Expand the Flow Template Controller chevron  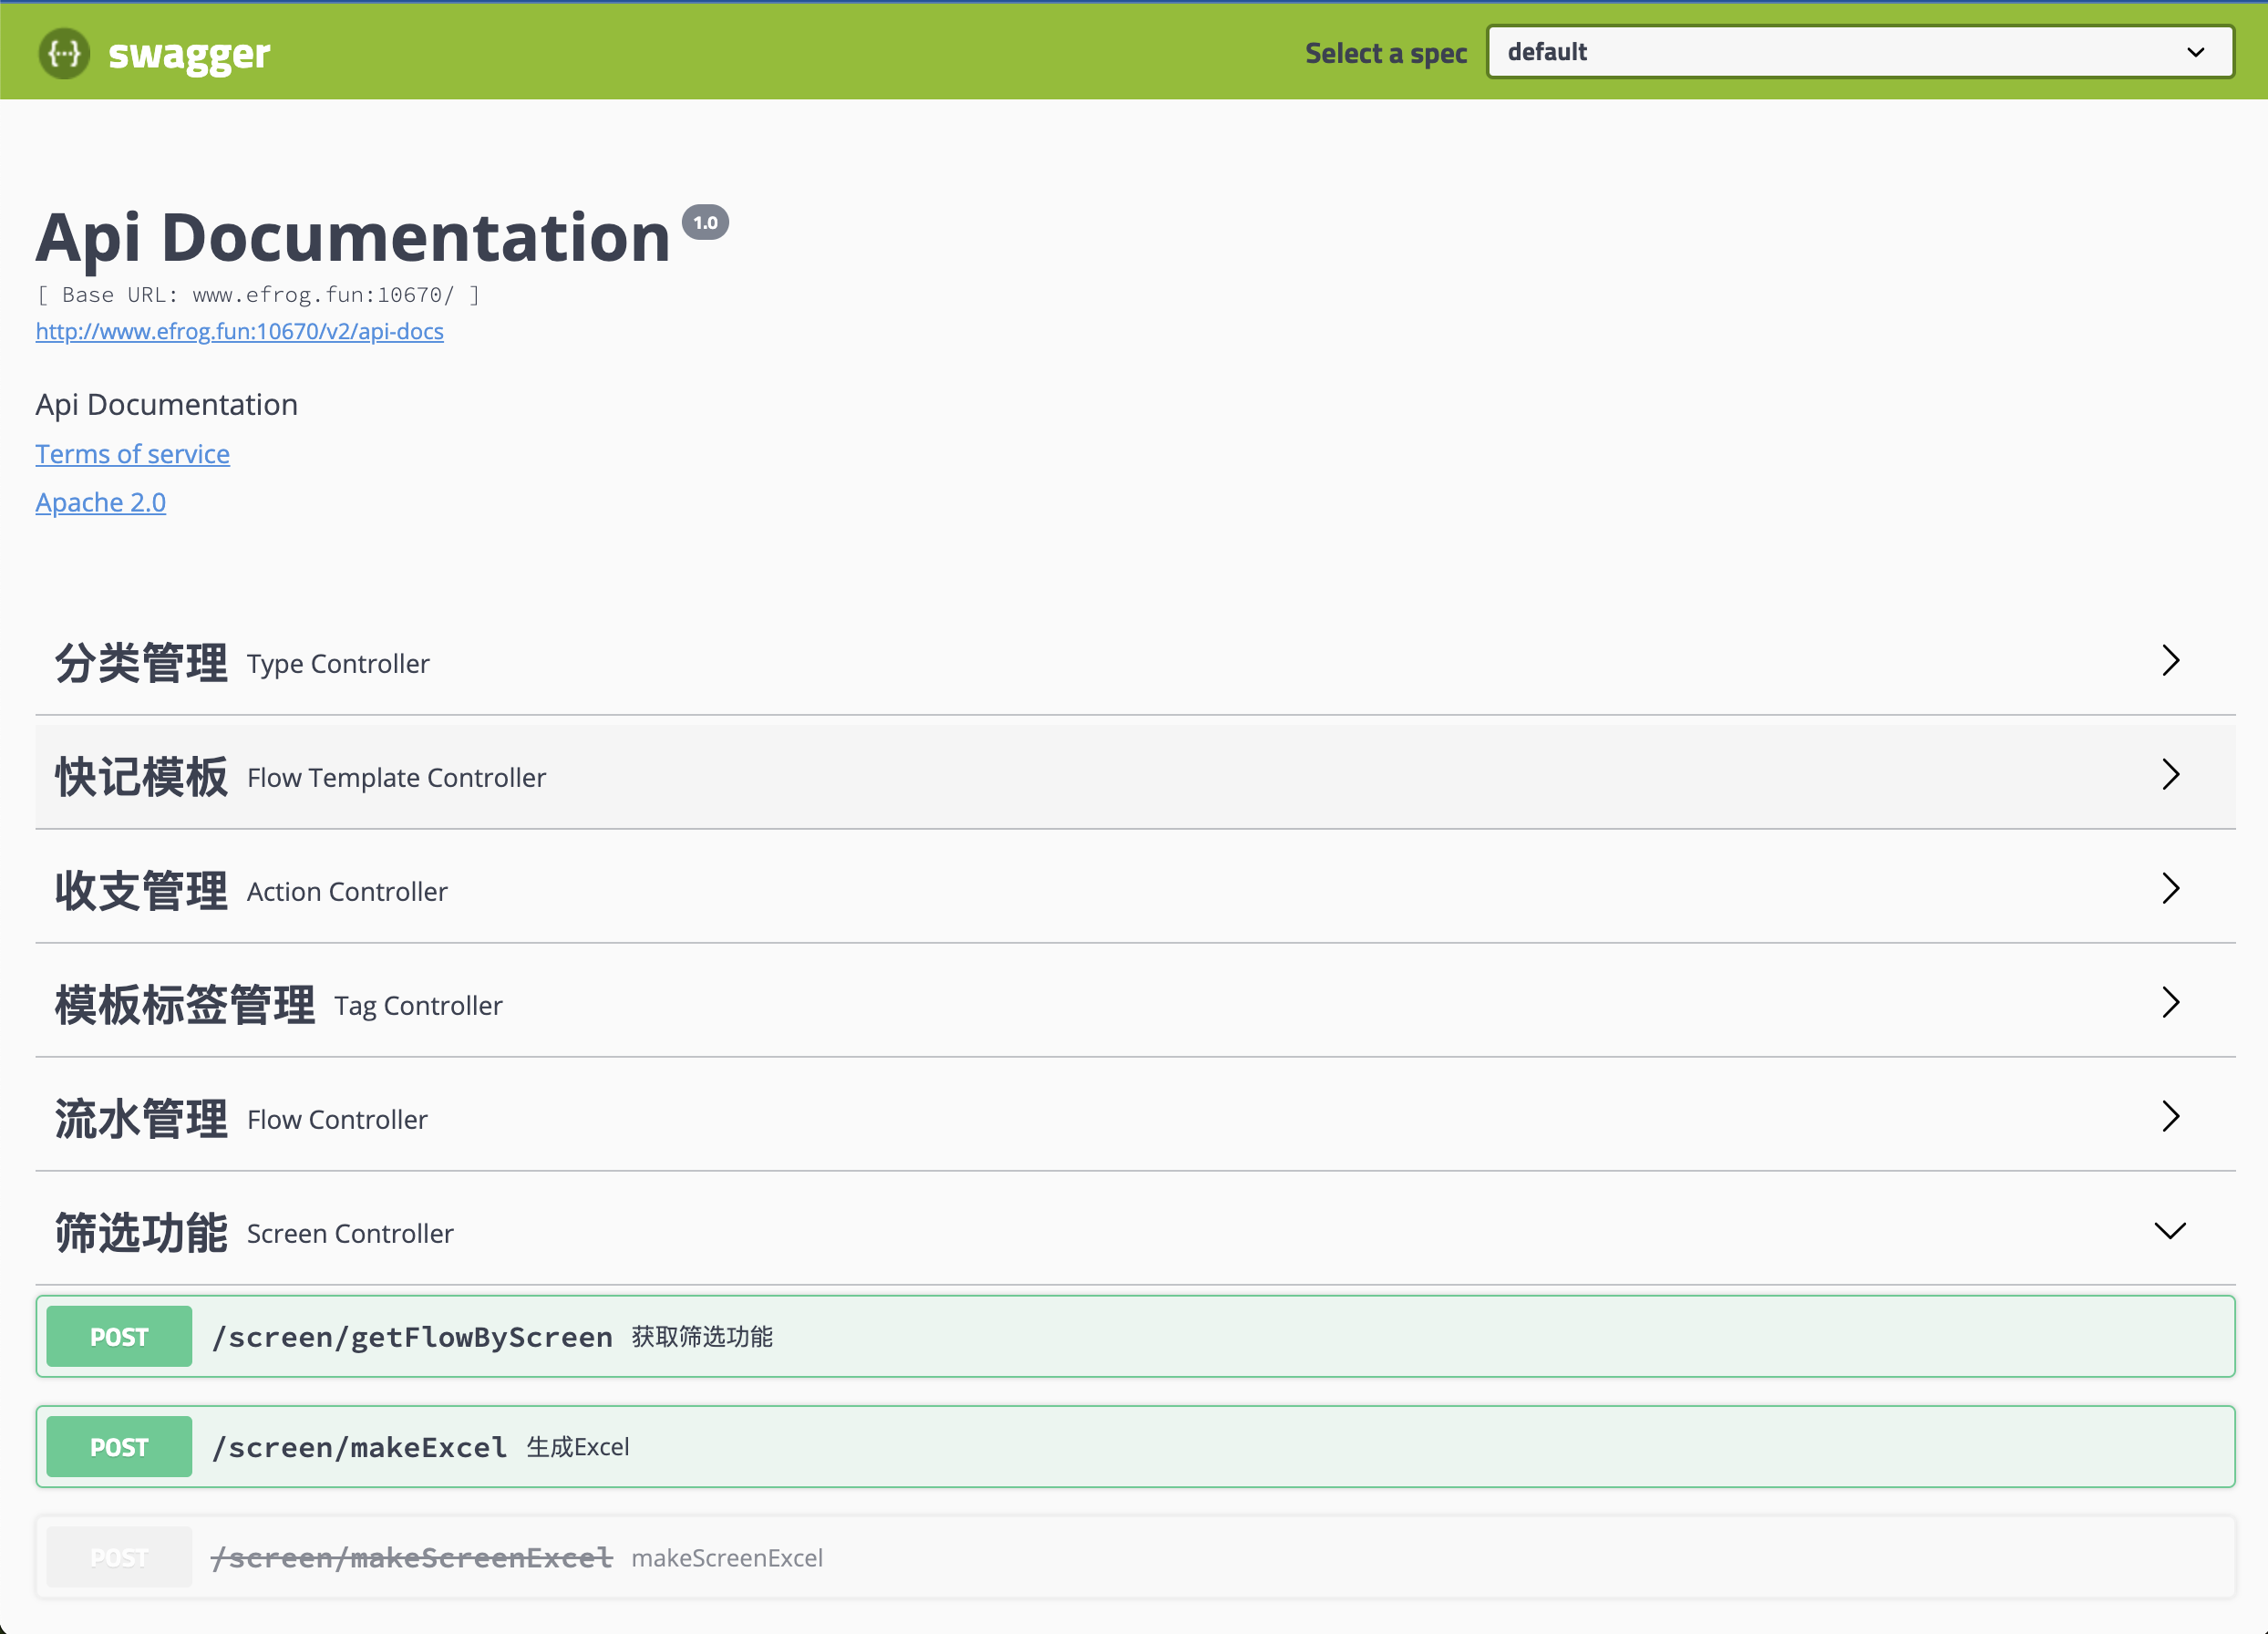(2169, 775)
